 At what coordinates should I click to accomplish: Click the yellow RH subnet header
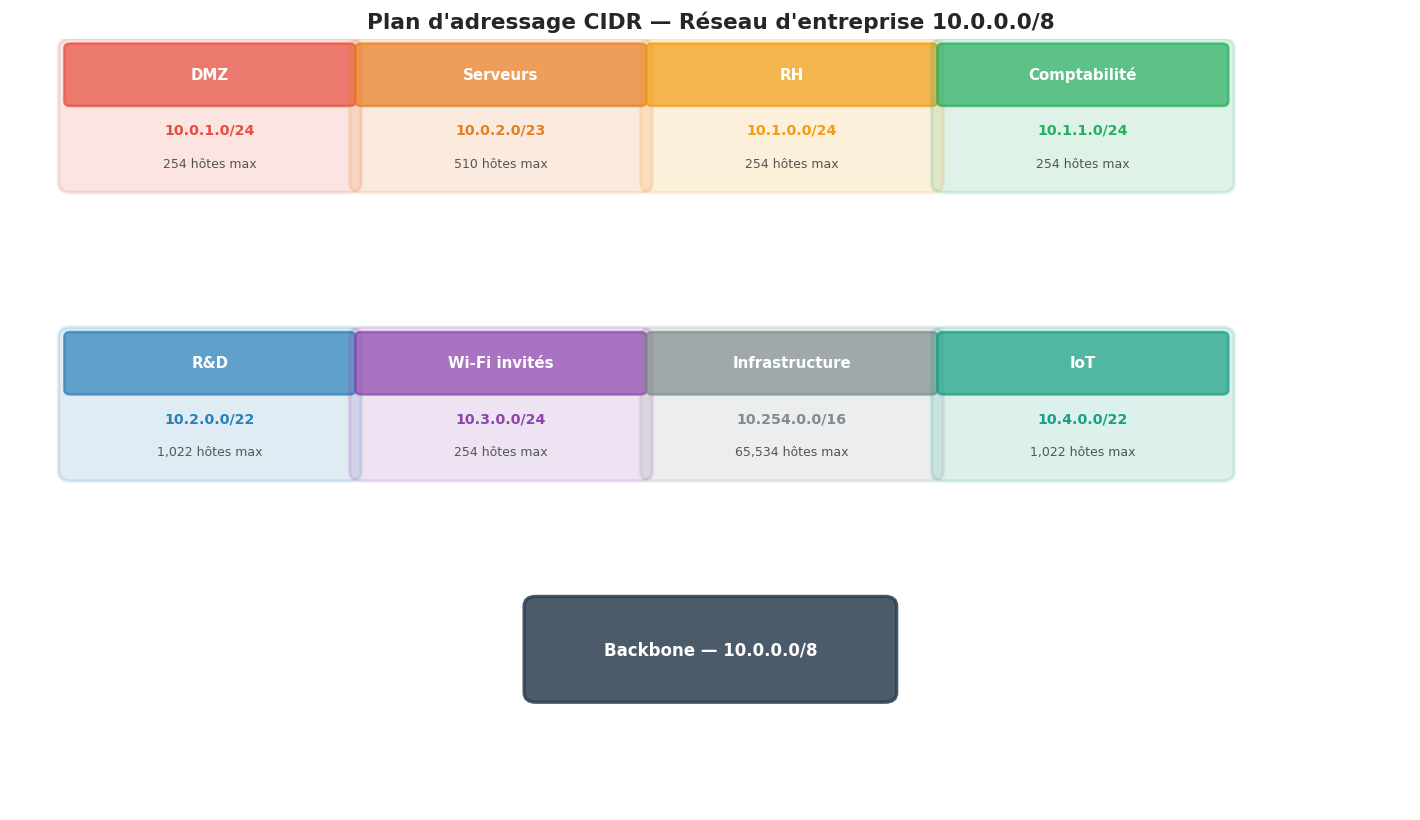[x=791, y=75]
